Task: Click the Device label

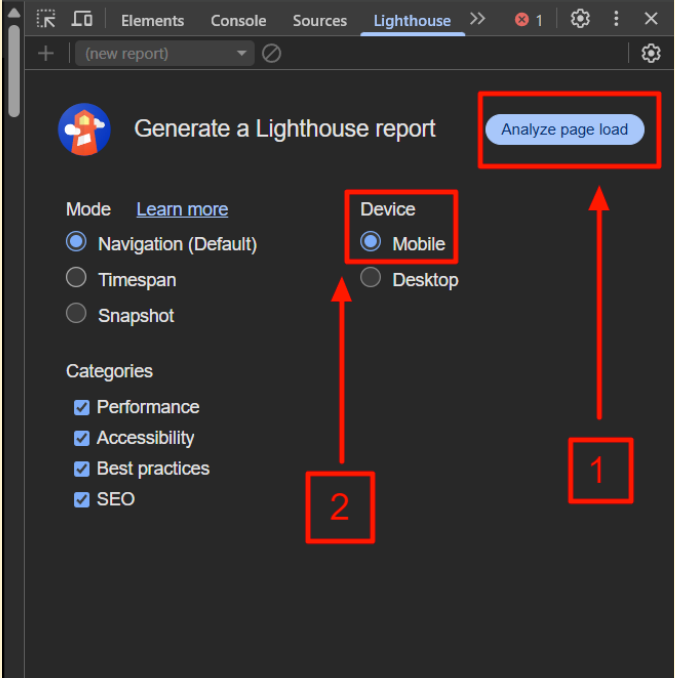Action: 388,209
